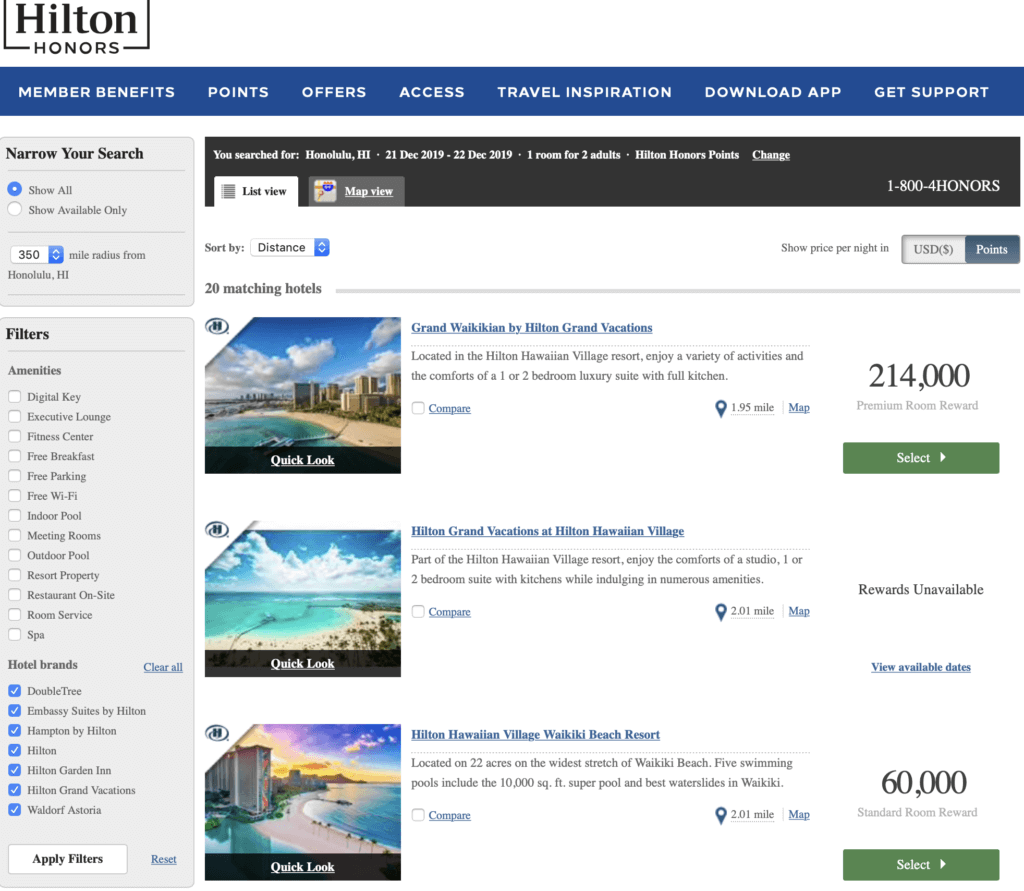Open the Member Benefits menu

click(97, 92)
